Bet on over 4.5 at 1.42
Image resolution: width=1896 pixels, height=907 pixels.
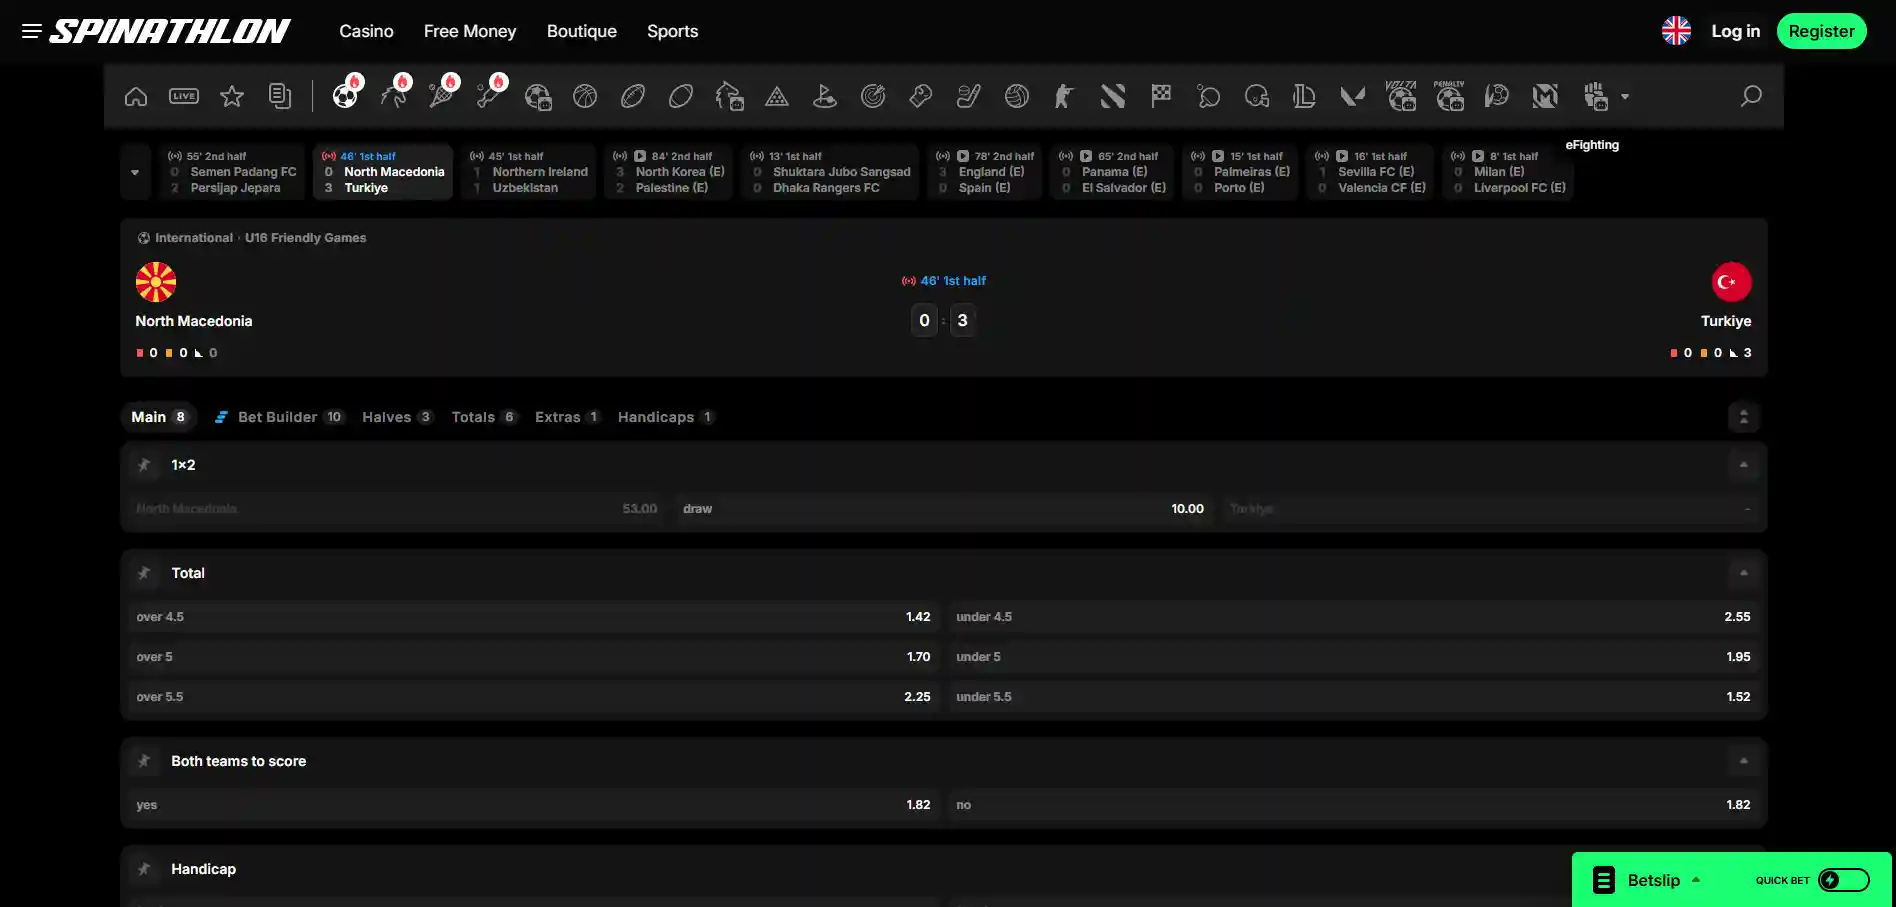[x=534, y=617]
